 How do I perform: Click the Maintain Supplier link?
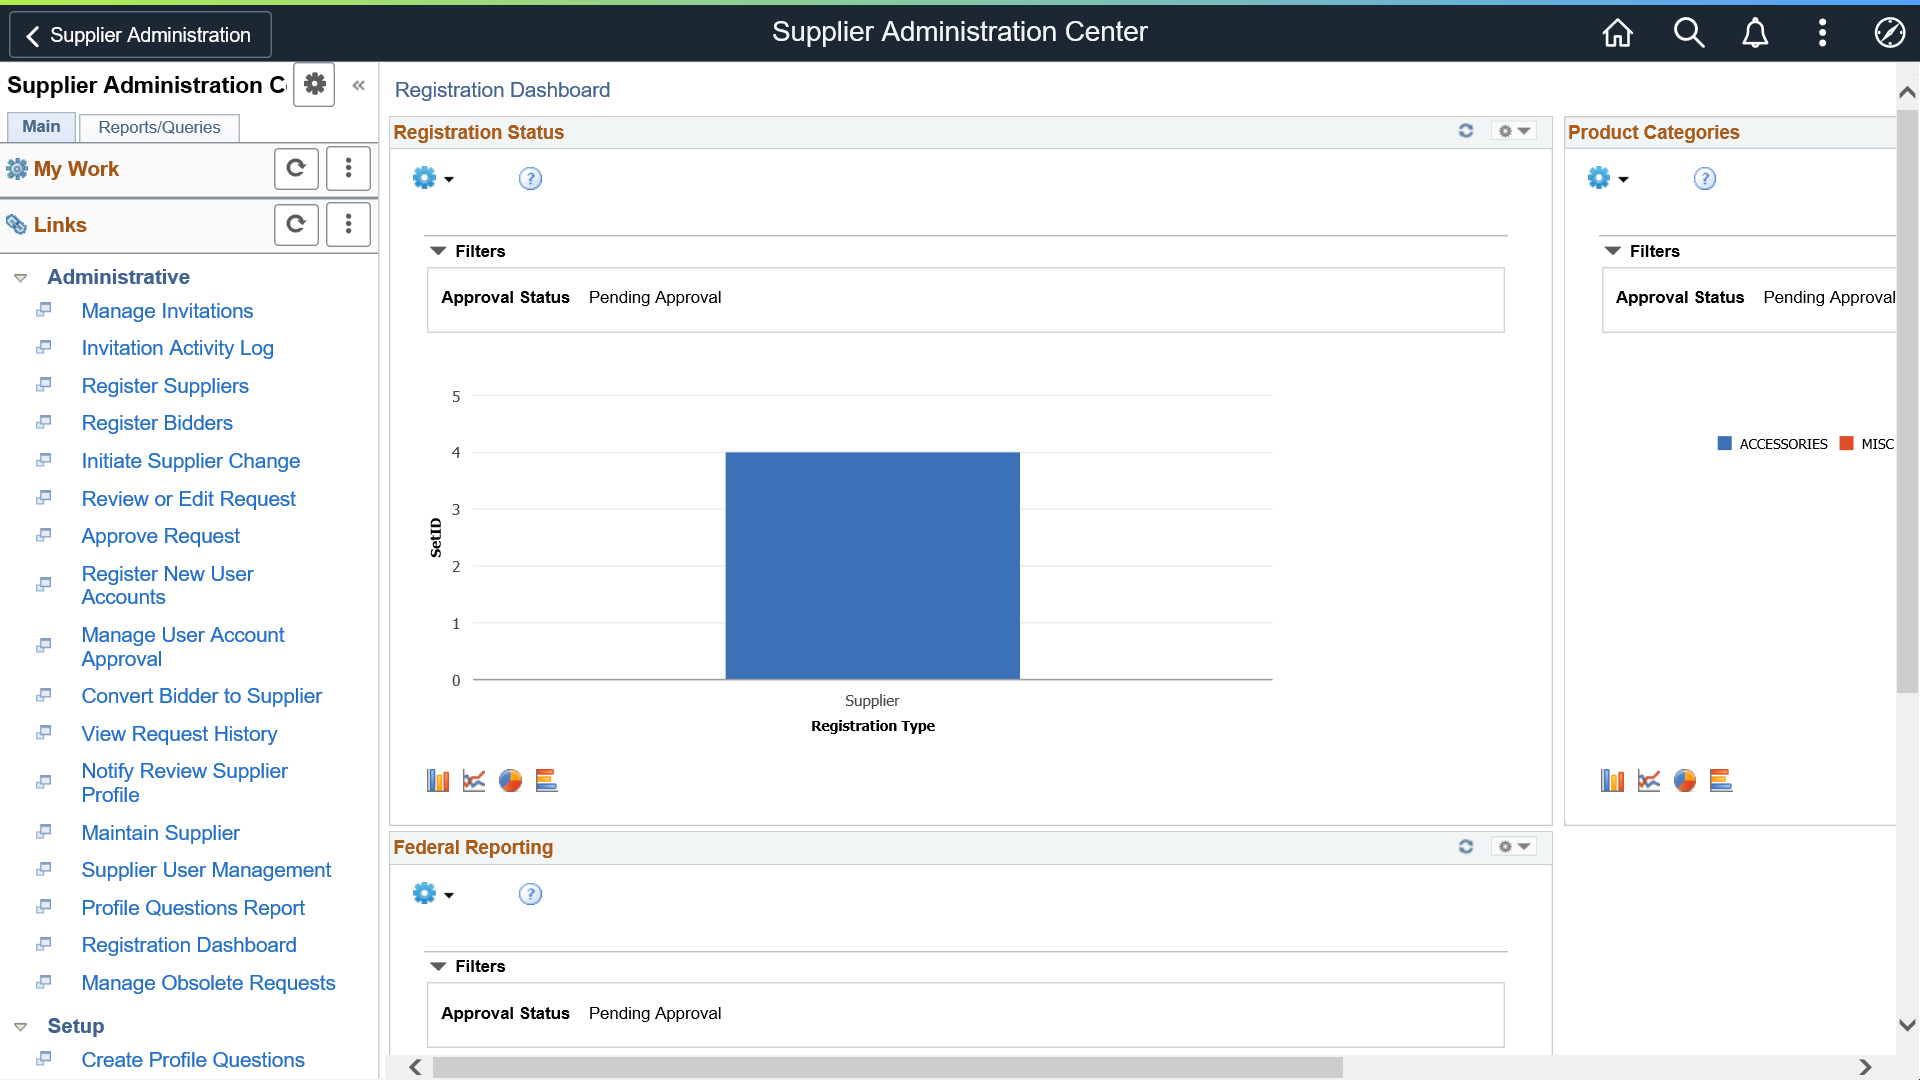tap(160, 832)
